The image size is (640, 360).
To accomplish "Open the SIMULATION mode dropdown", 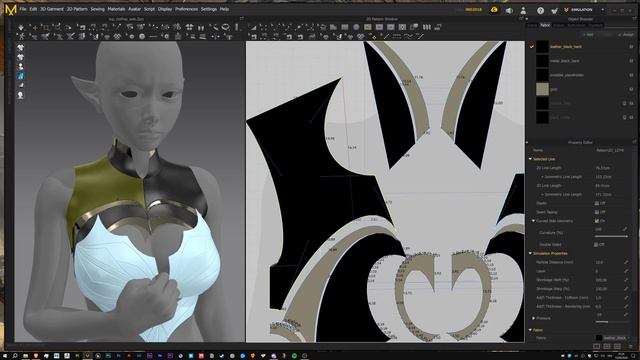I will click(x=584, y=10).
